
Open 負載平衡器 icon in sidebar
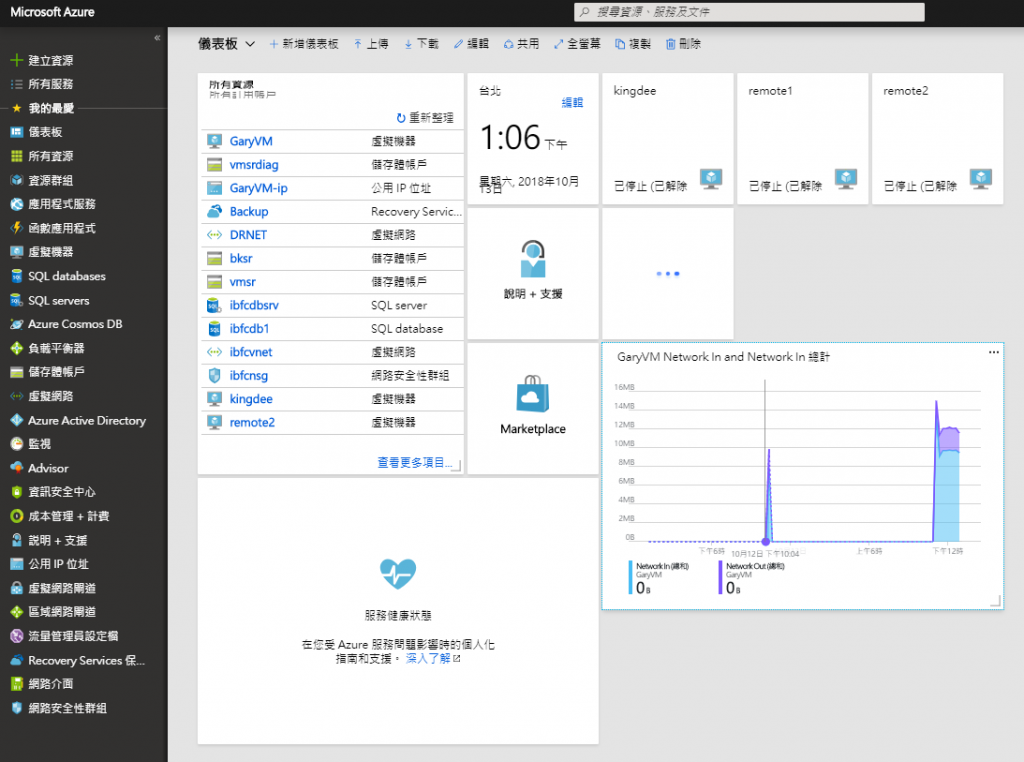click(x=17, y=348)
